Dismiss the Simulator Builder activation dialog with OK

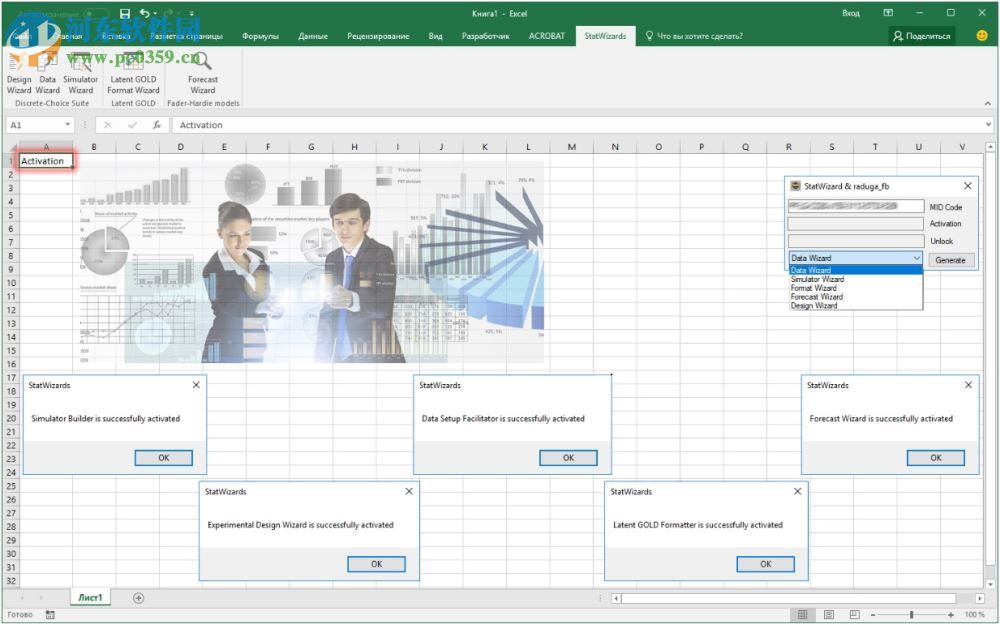pyautogui.click(x=163, y=457)
